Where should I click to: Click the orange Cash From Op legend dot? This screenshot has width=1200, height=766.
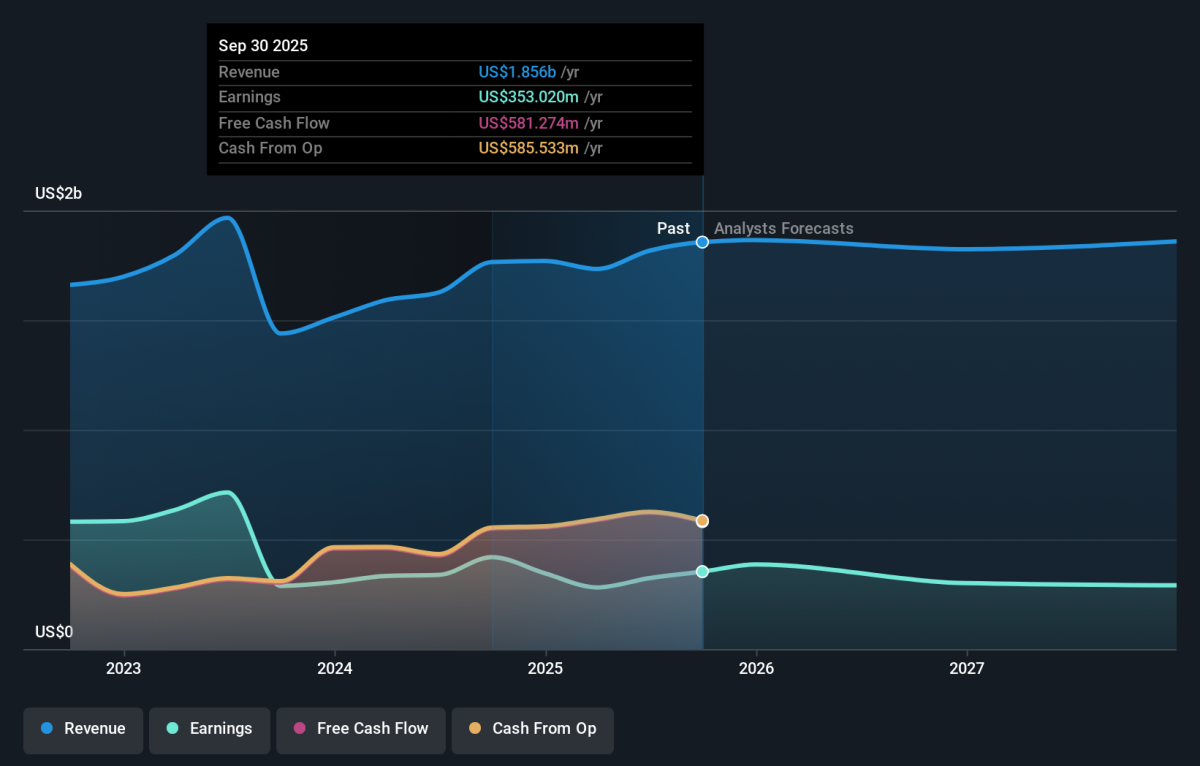[475, 729]
